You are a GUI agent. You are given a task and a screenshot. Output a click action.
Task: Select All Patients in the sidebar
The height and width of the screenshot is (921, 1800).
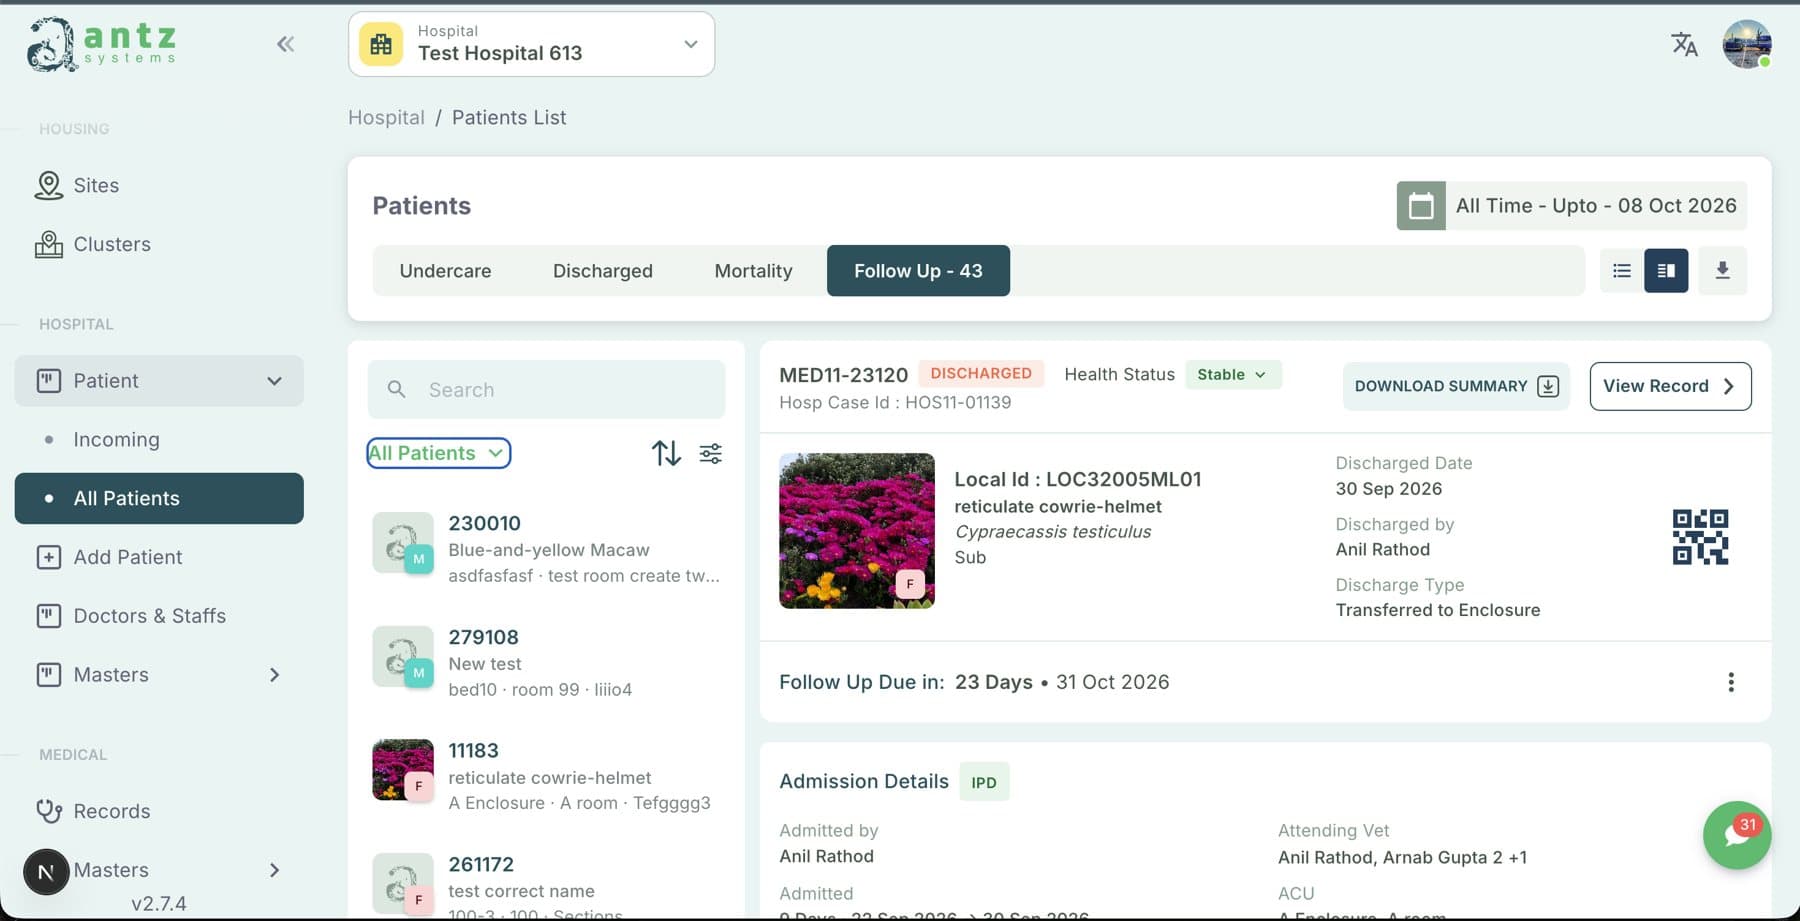click(x=159, y=499)
